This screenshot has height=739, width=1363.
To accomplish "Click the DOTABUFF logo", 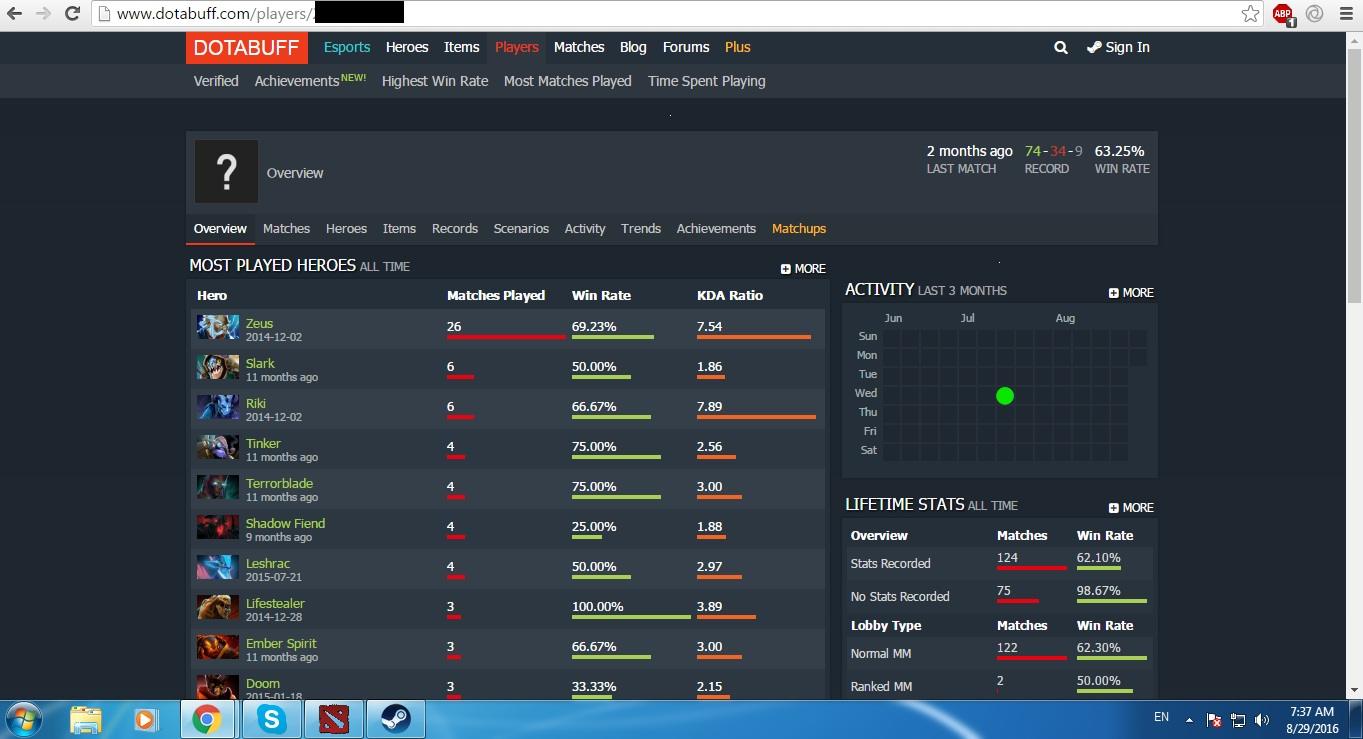I will coord(247,47).
